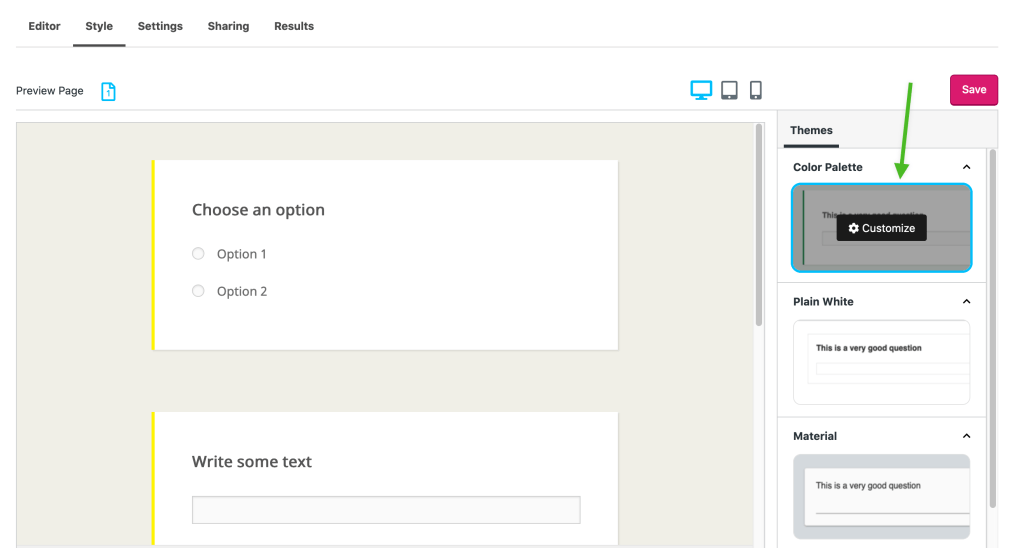Image resolution: width=1022 pixels, height=548 pixels.
Task: Open the Editor tab
Action: pyautogui.click(x=44, y=26)
